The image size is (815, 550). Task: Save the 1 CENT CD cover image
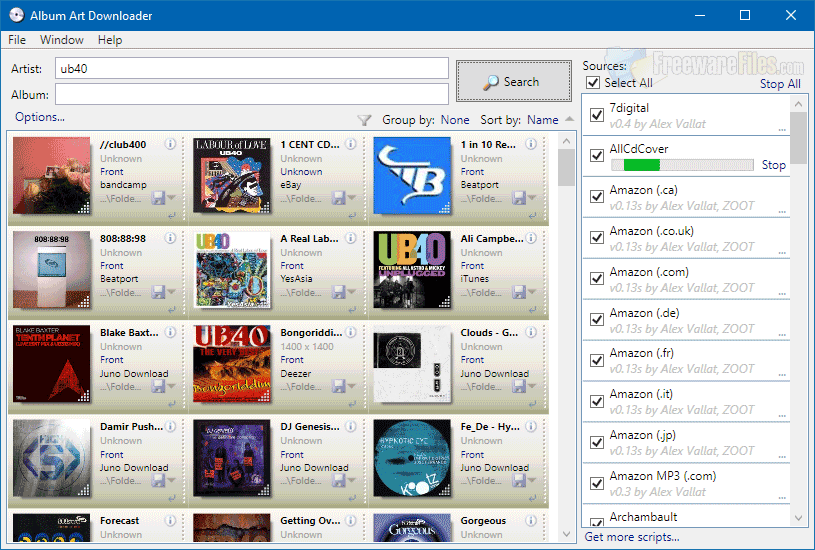tap(338, 198)
